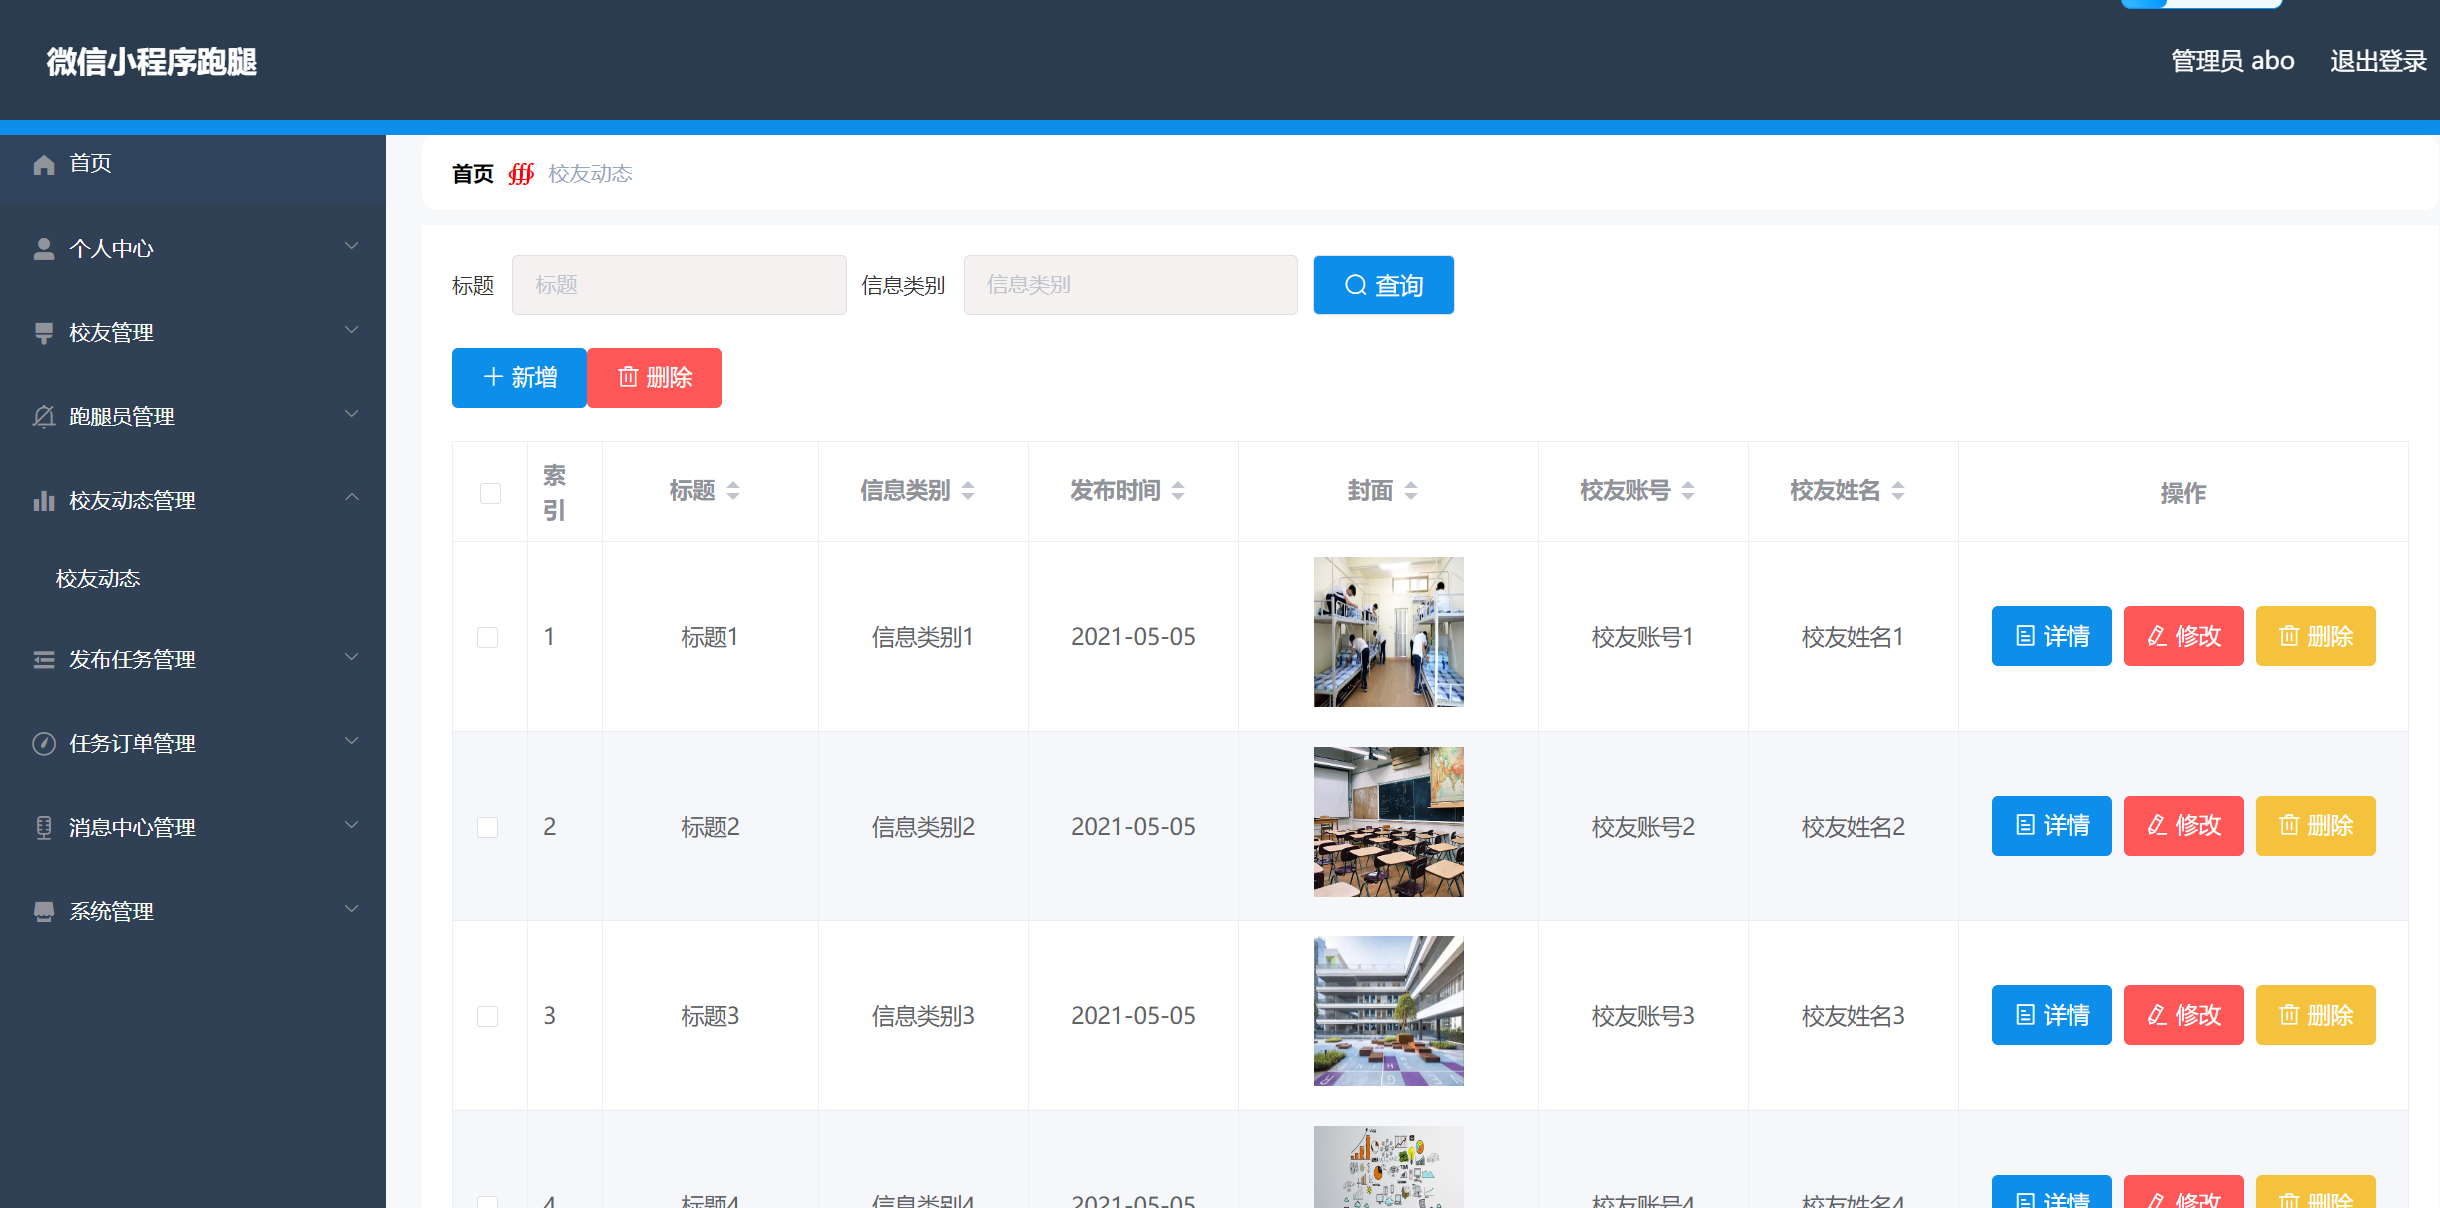This screenshot has height=1208, width=2440.
Task: Click the clock icon for 任务订单管理
Action: point(44,743)
